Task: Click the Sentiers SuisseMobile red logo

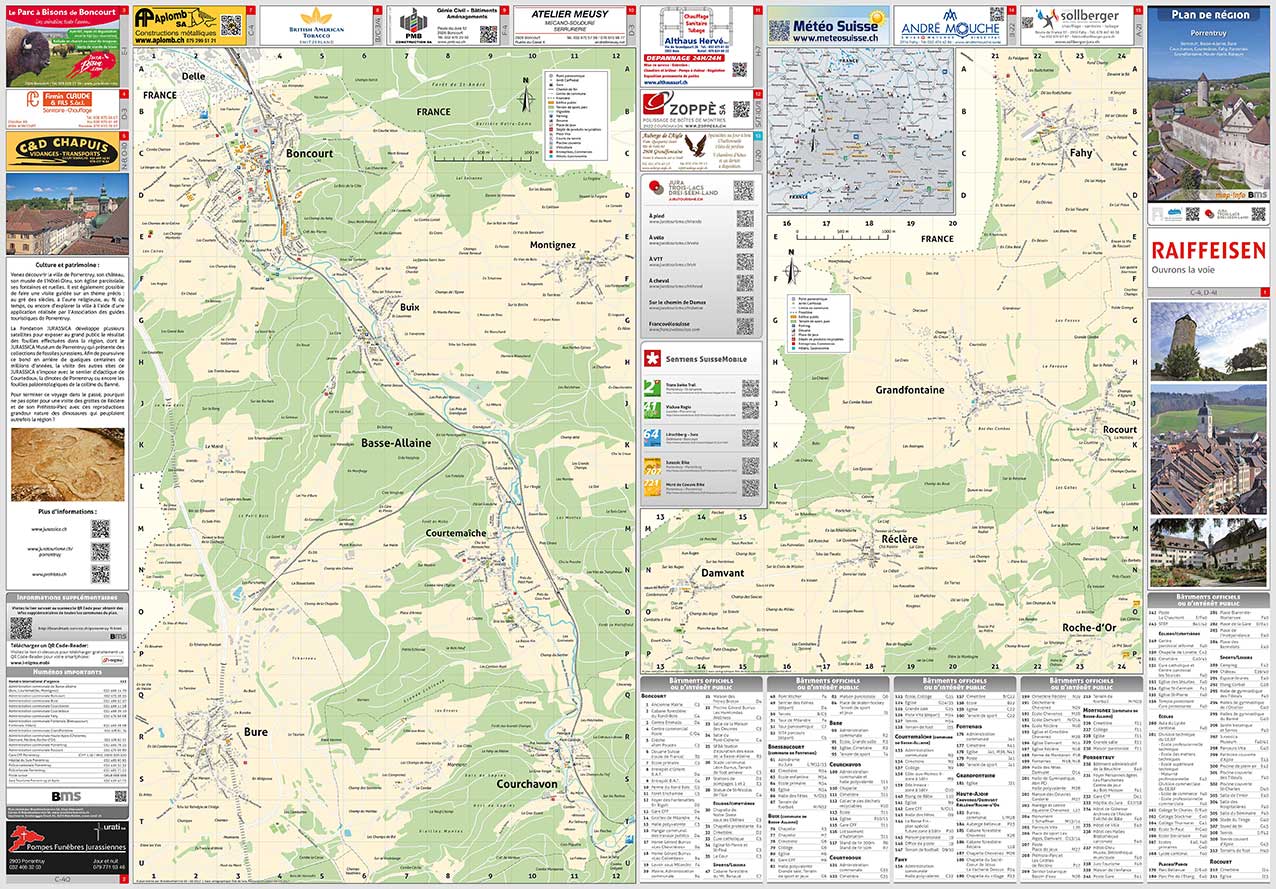Action: click(653, 358)
